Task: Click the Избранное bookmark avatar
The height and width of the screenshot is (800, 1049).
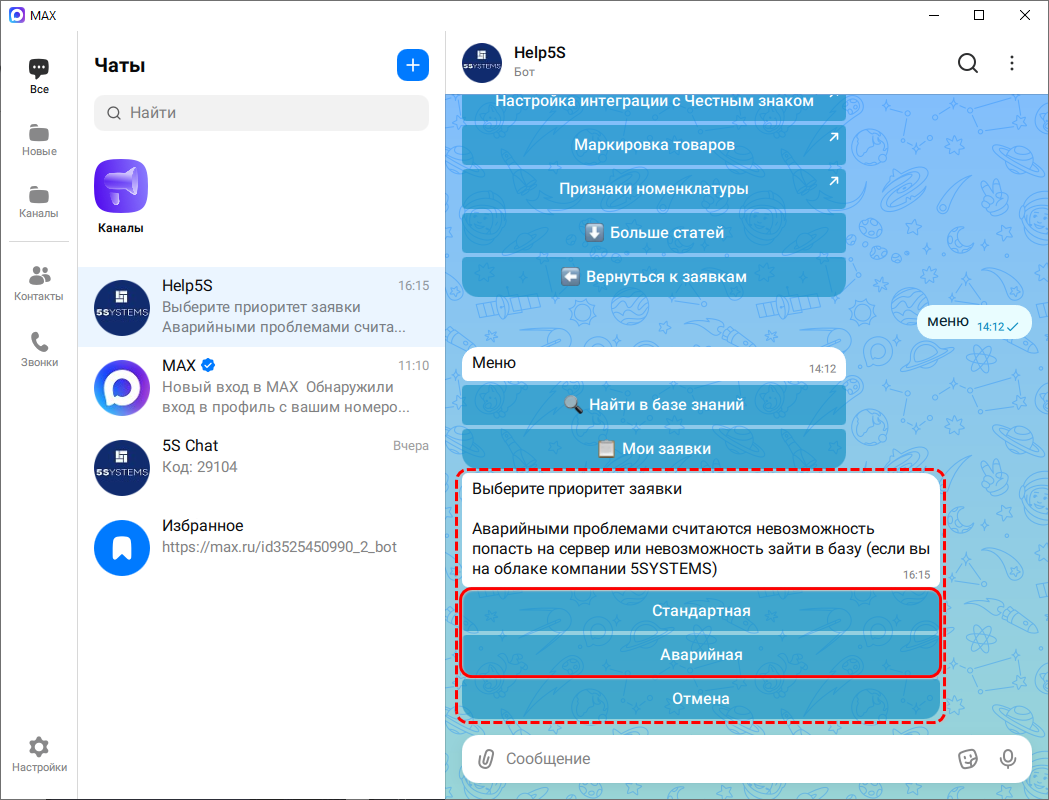Action: pos(122,548)
